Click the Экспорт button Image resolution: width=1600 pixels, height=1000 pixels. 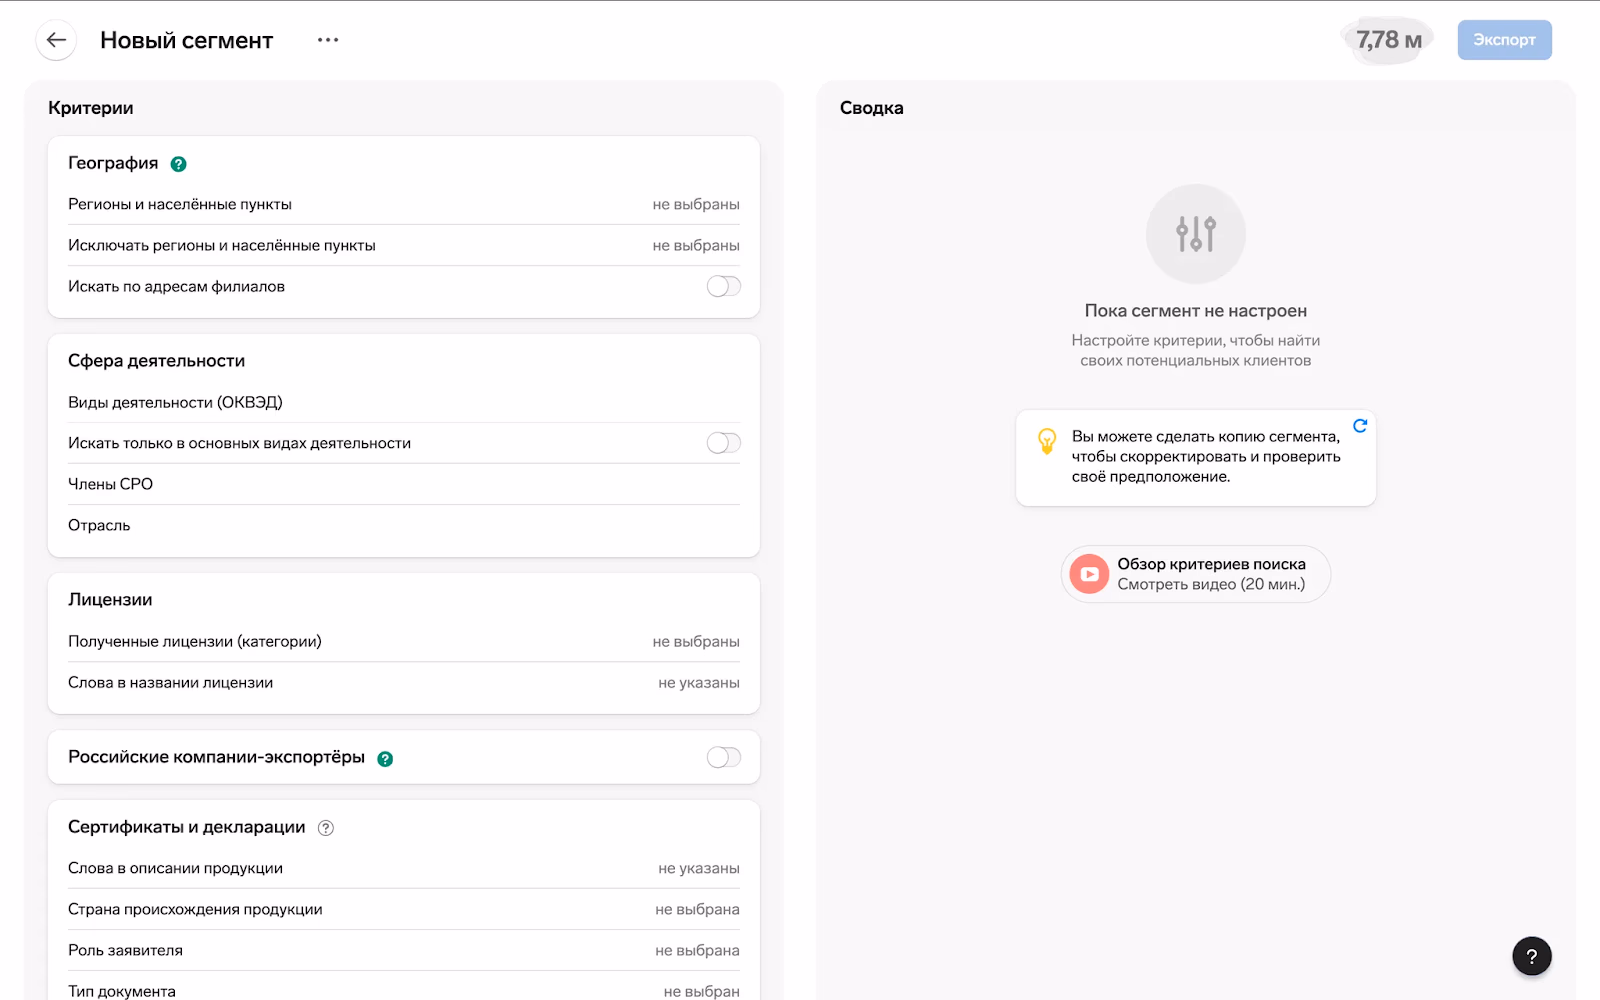pos(1504,40)
